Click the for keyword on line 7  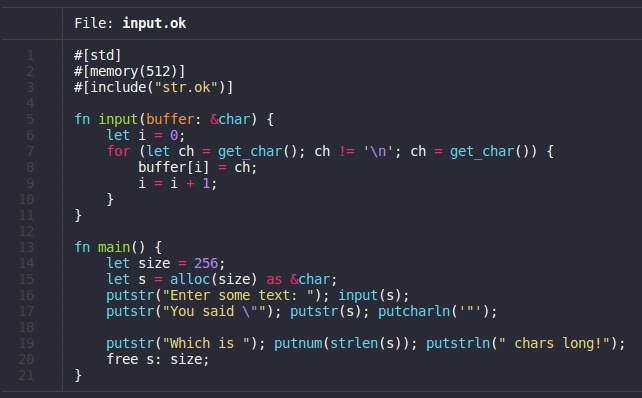coord(118,151)
